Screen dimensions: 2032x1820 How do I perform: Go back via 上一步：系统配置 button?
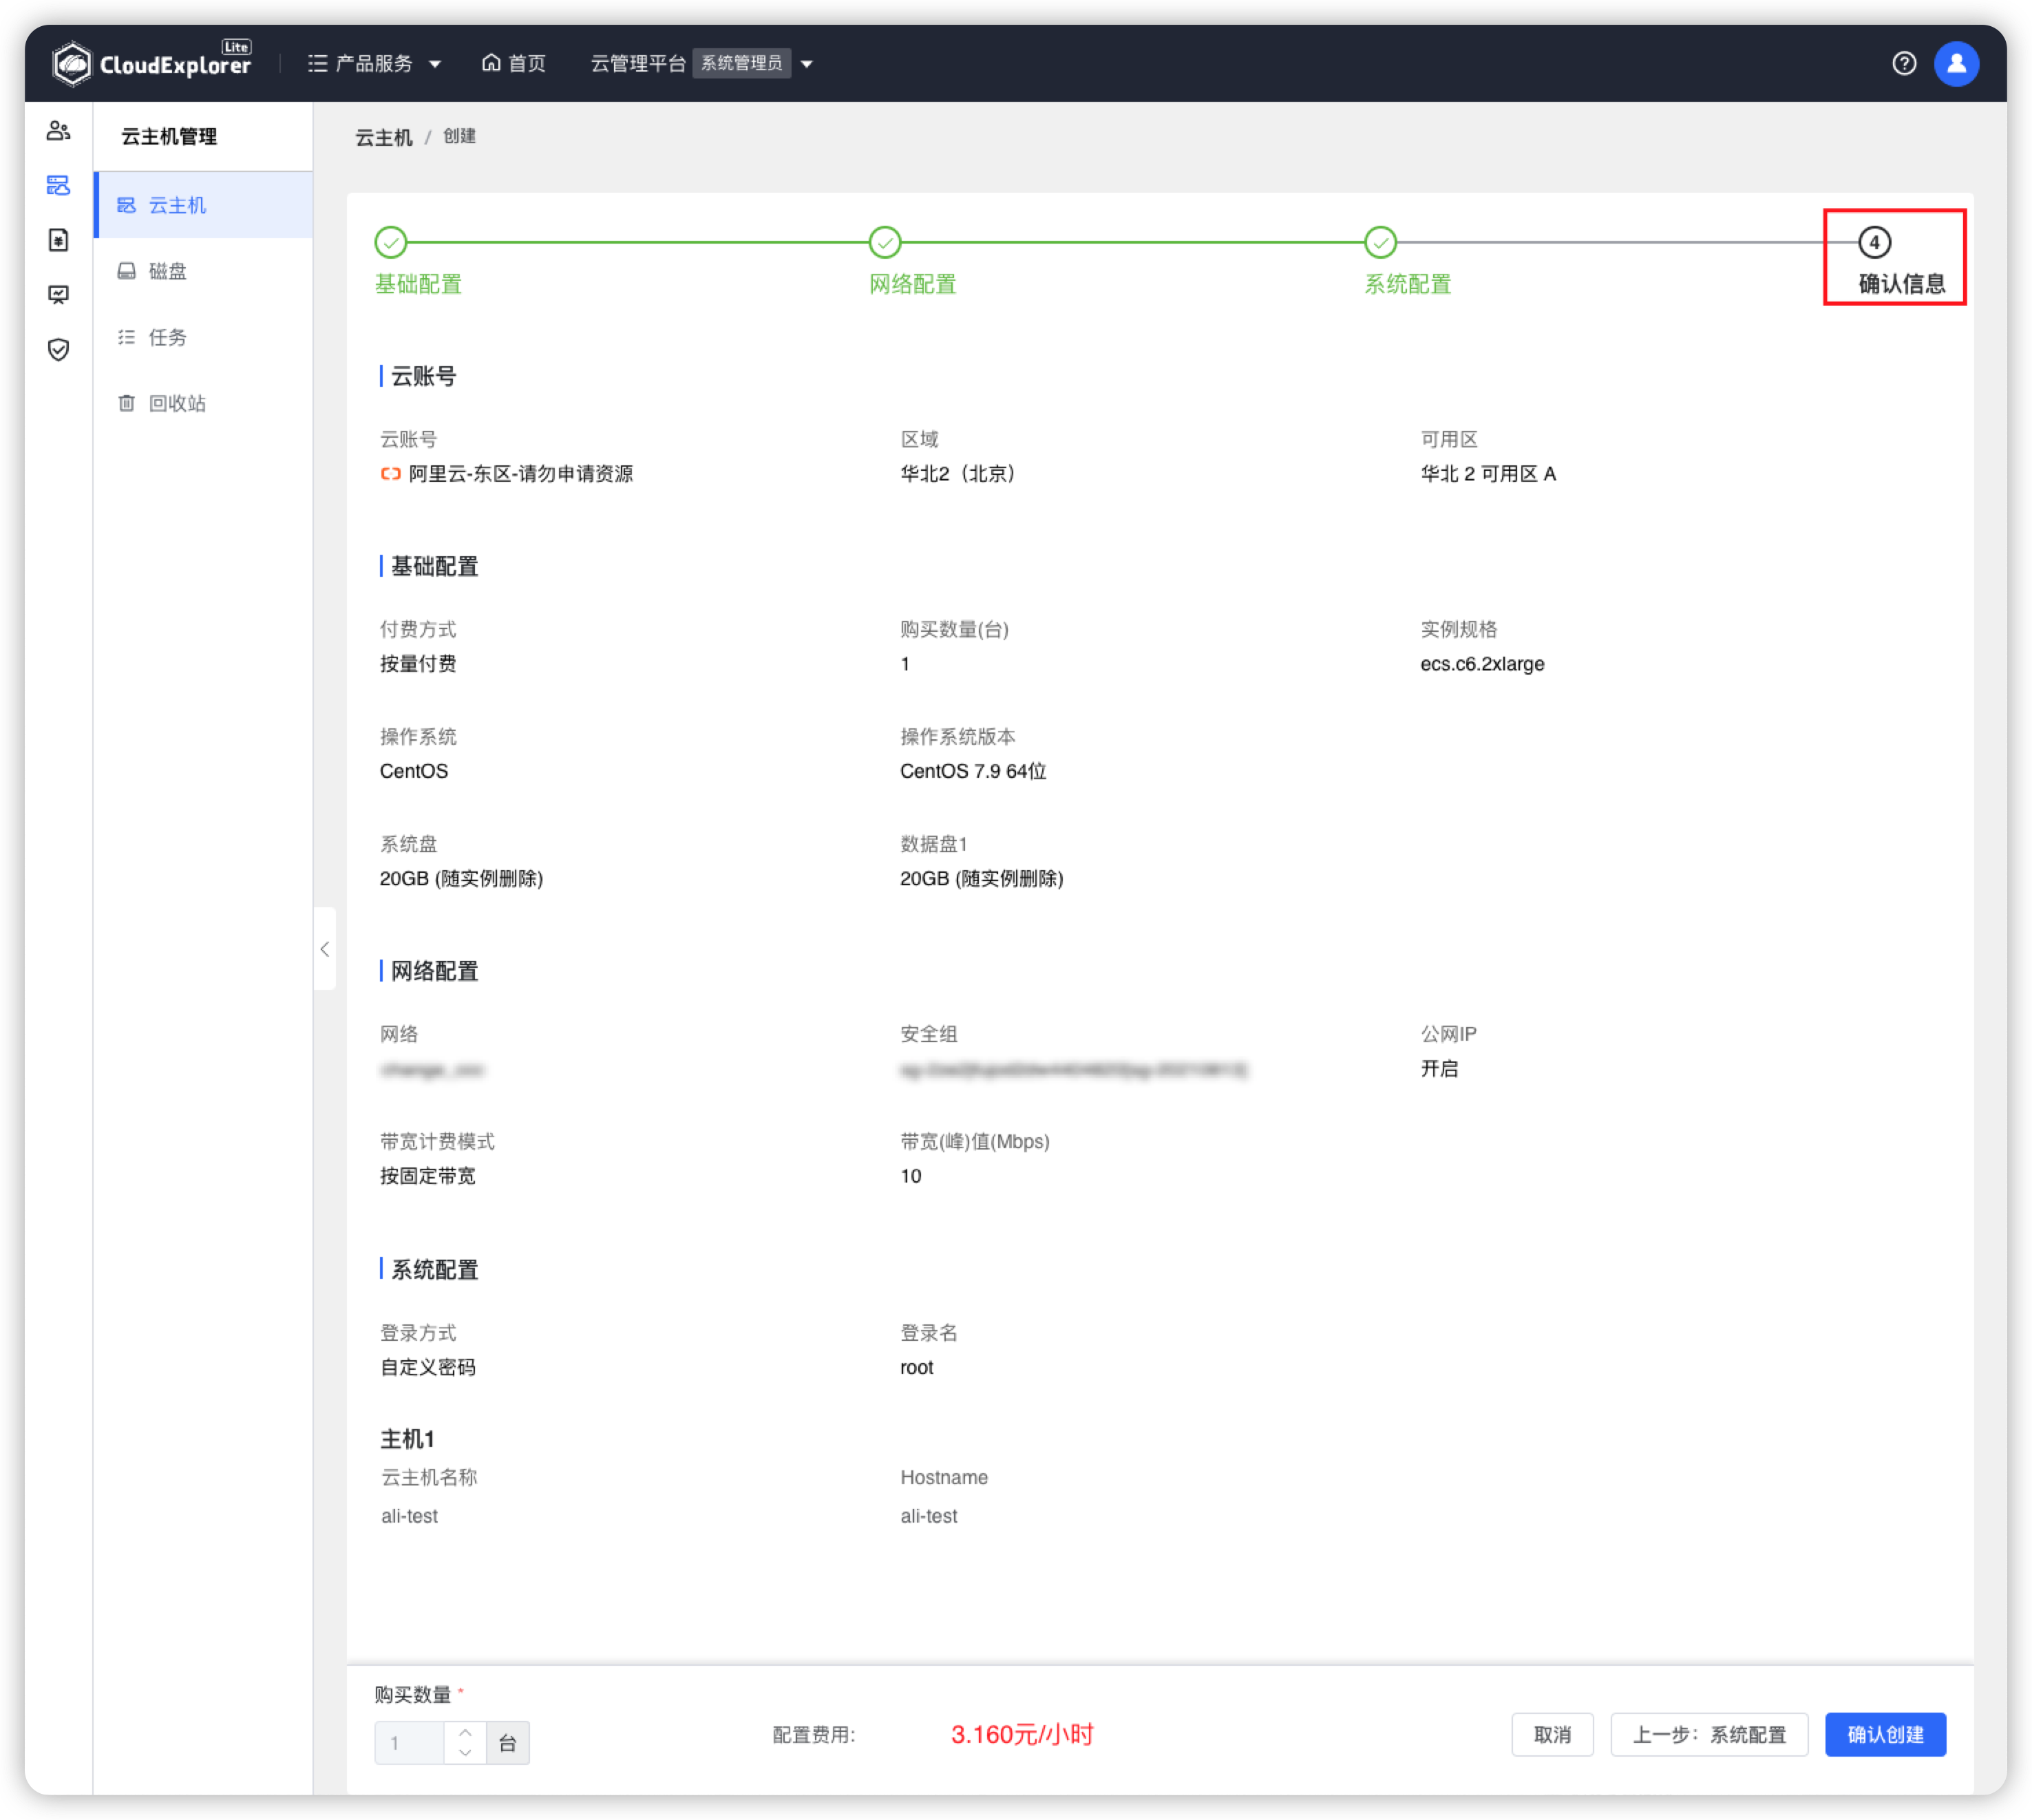pyautogui.click(x=1709, y=1735)
